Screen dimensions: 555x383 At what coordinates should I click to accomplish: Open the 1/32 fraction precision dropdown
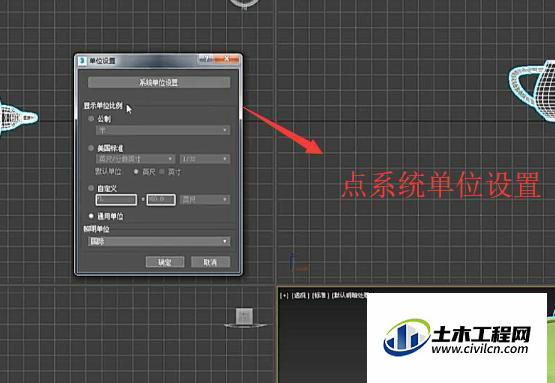coord(205,159)
